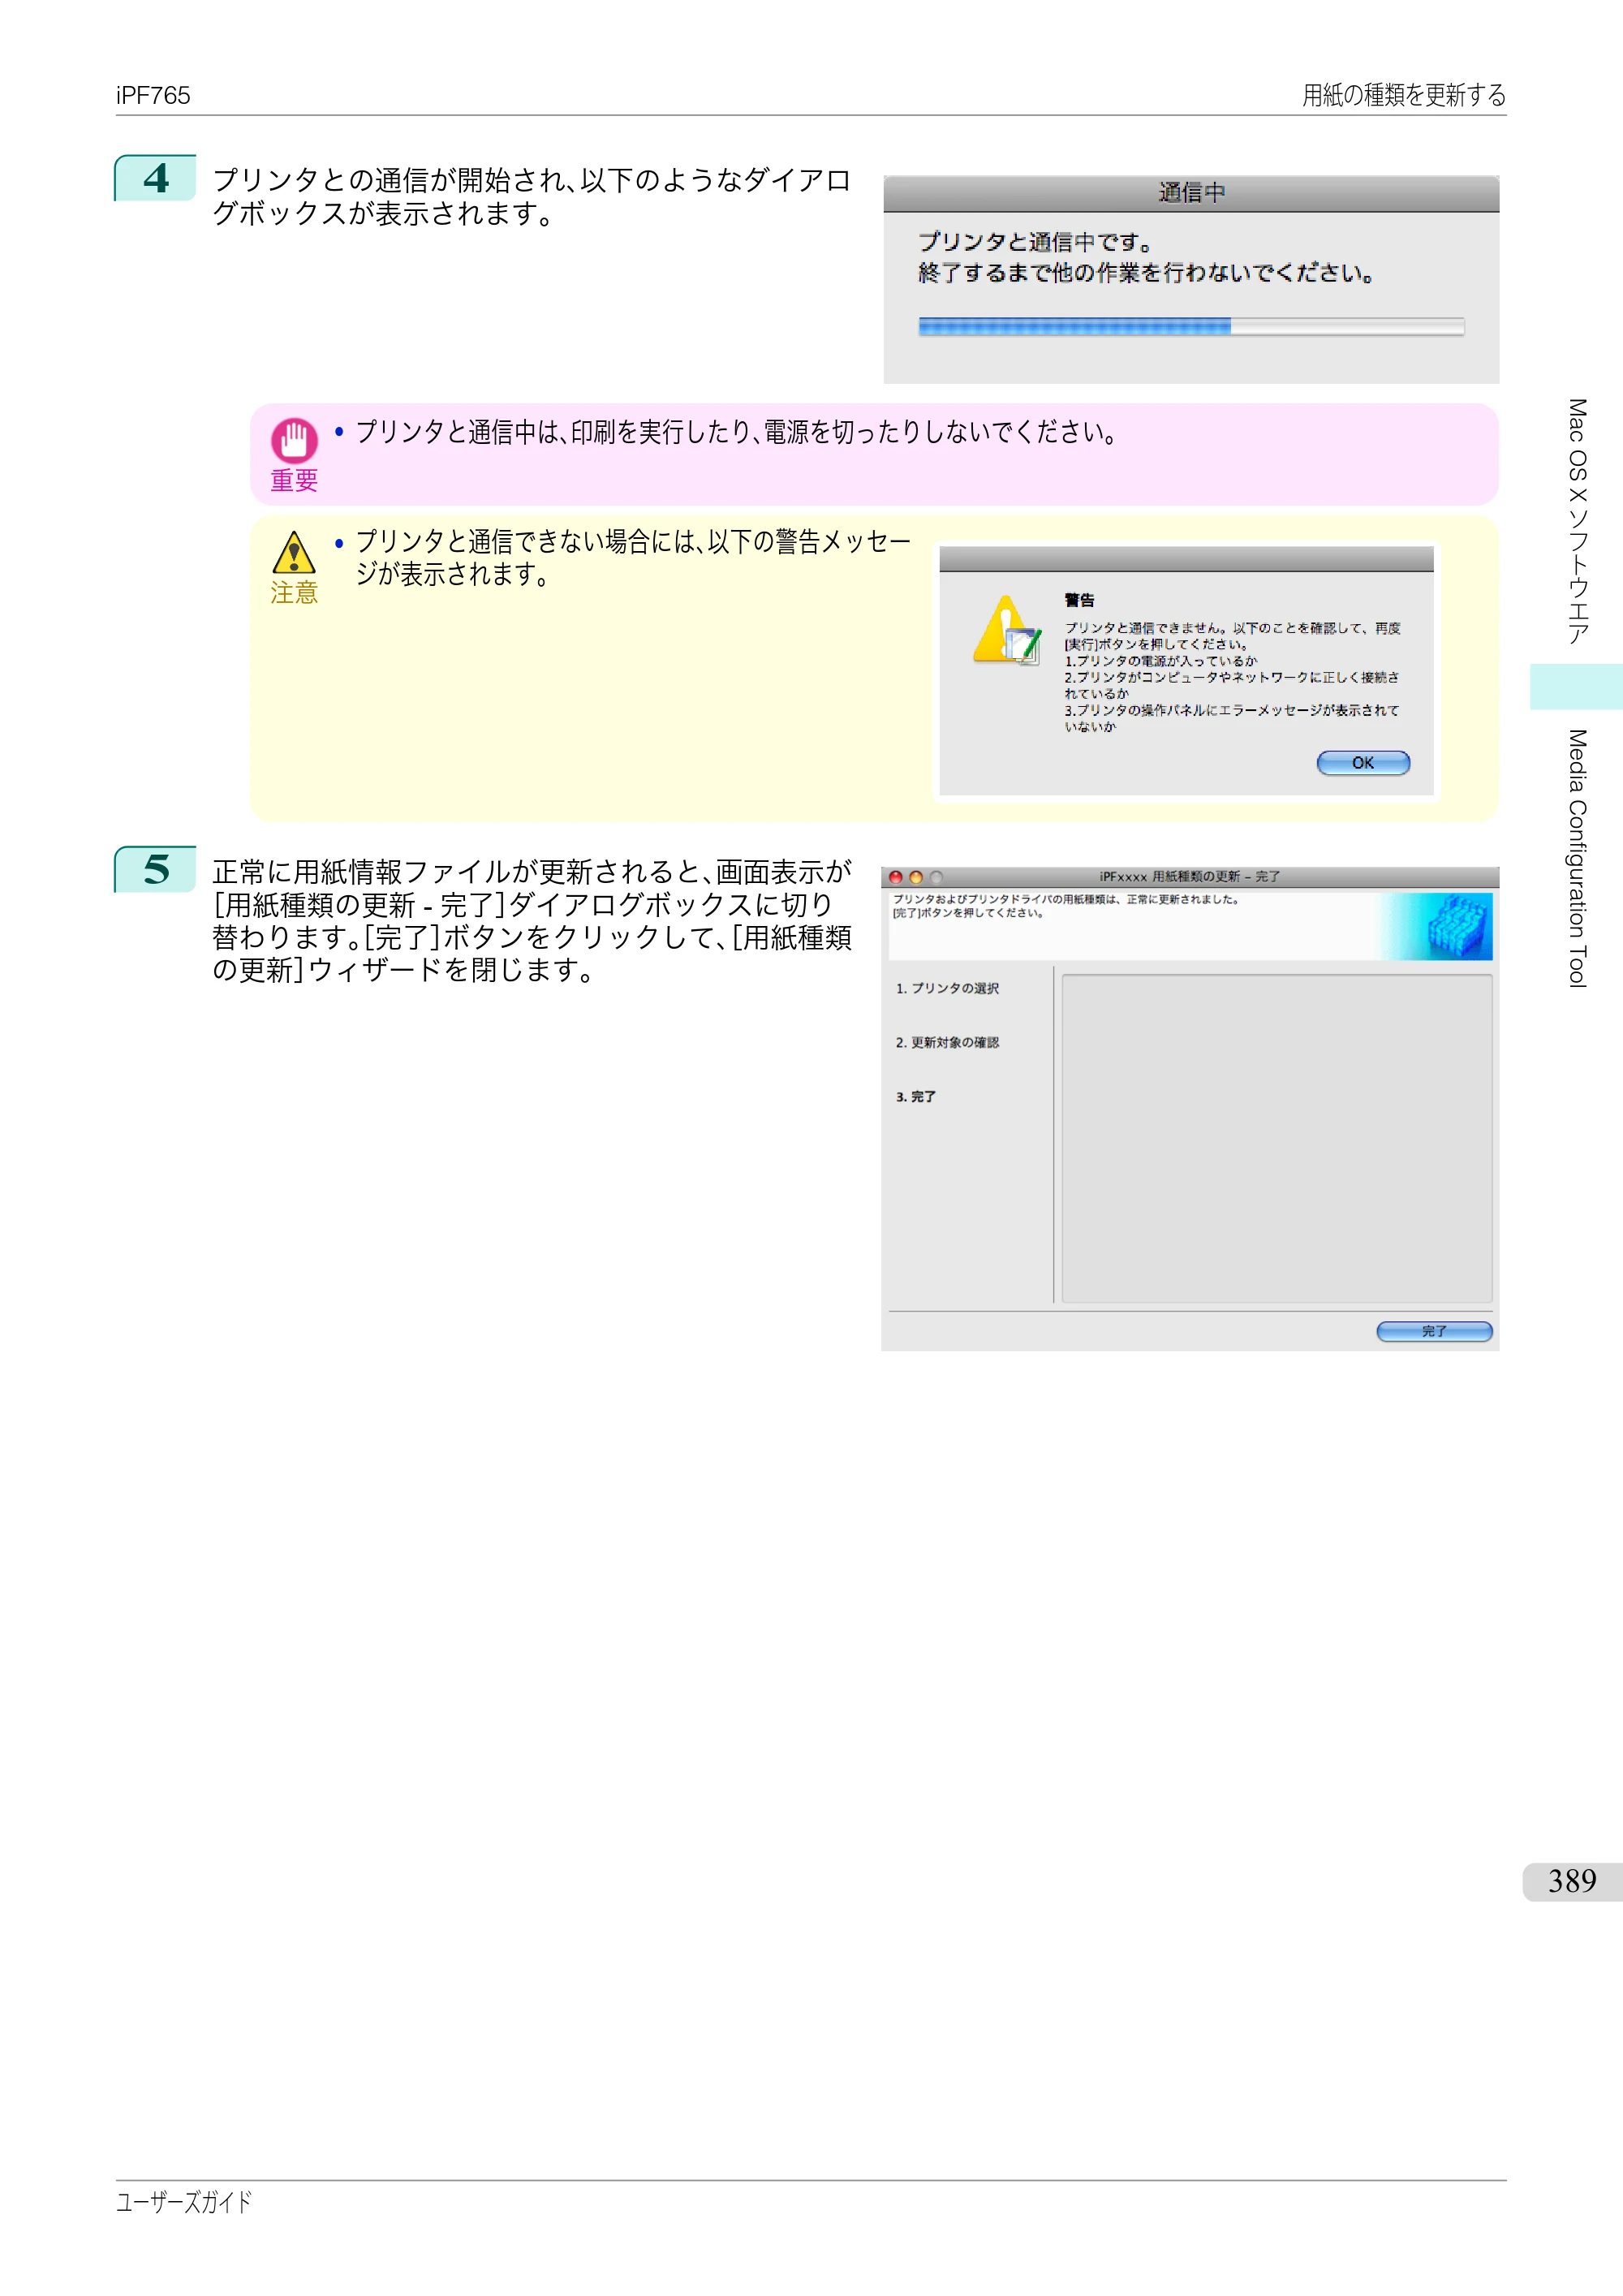Click the yellow minimize button of the wizard window
Viewport: 1623px width, 2296px height.
[916, 877]
